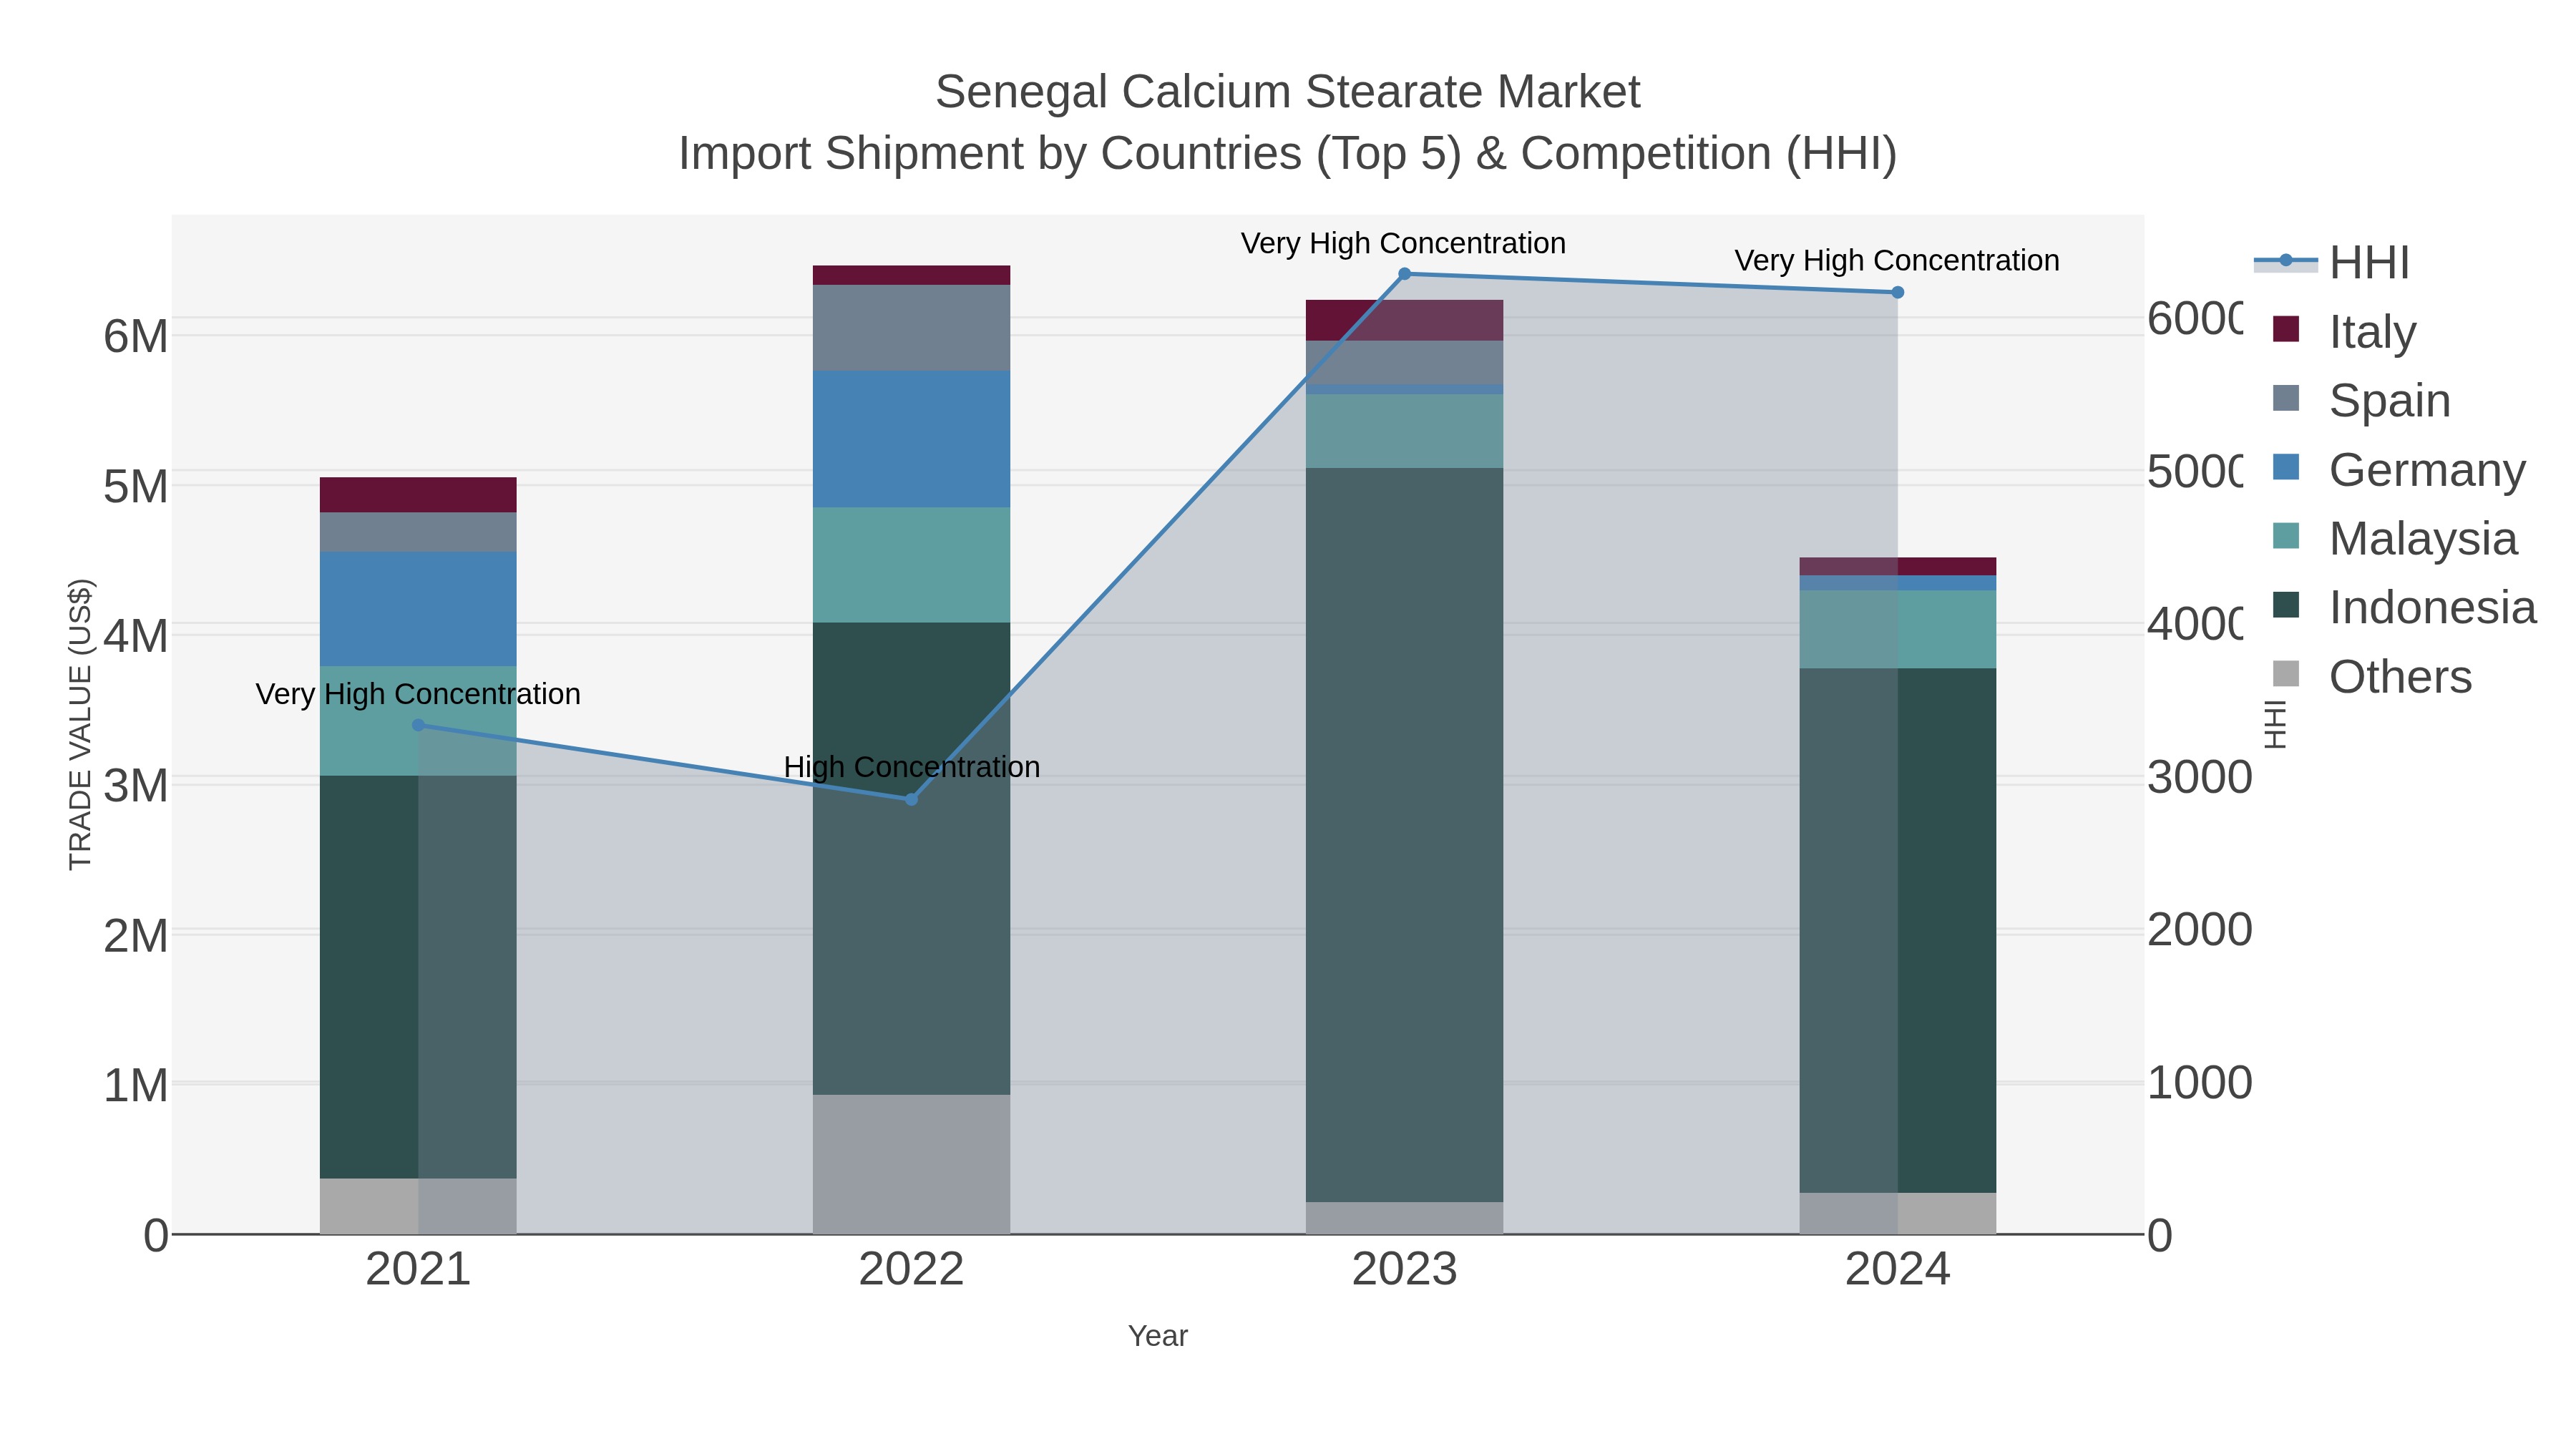Click the 2023 Italy bar segment
Image resolution: width=2576 pixels, height=1449 pixels.
[1404, 320]
